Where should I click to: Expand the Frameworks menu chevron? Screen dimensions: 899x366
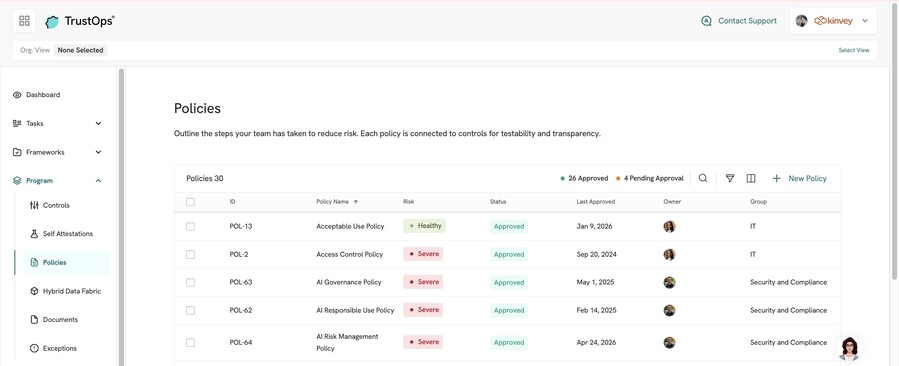point(98,152)
